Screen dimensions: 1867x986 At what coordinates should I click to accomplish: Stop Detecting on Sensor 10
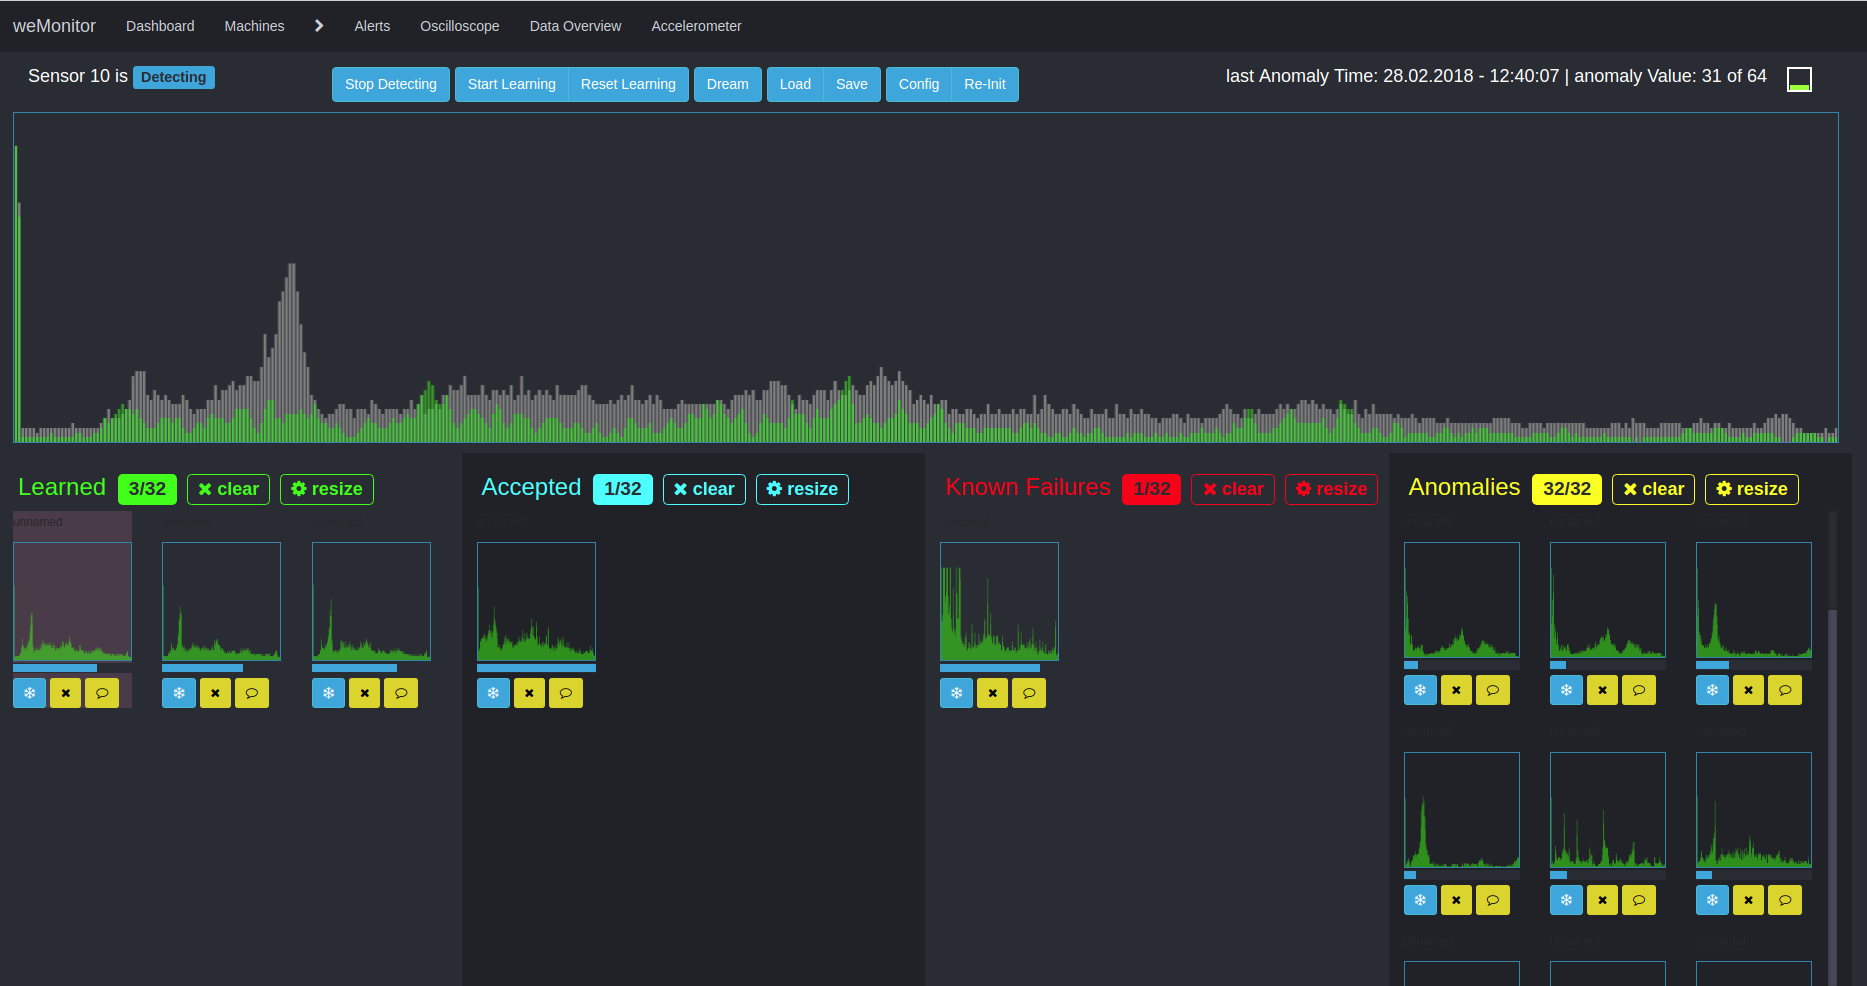tap(391, 84)
